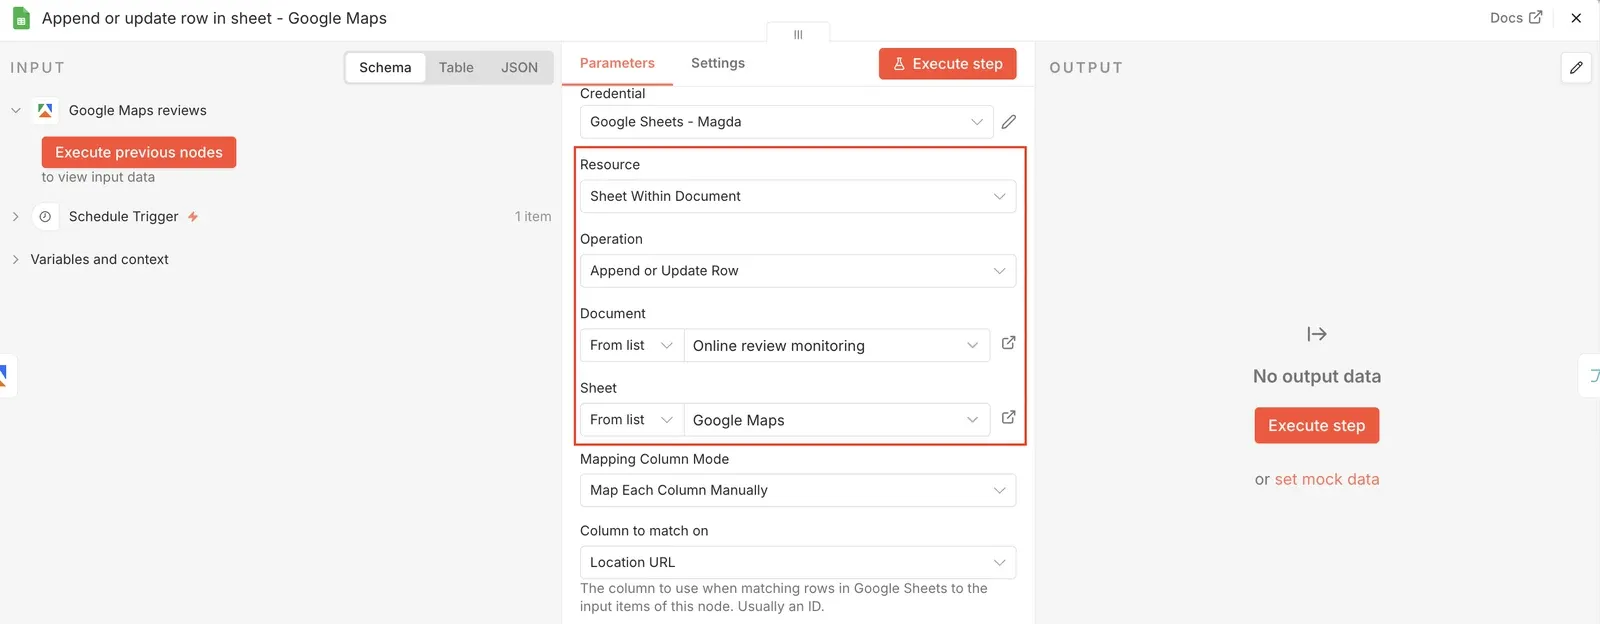The height and width of the screenshot is (624, 1600).
Task: Open the Settings tab
Action: [718, 63]
